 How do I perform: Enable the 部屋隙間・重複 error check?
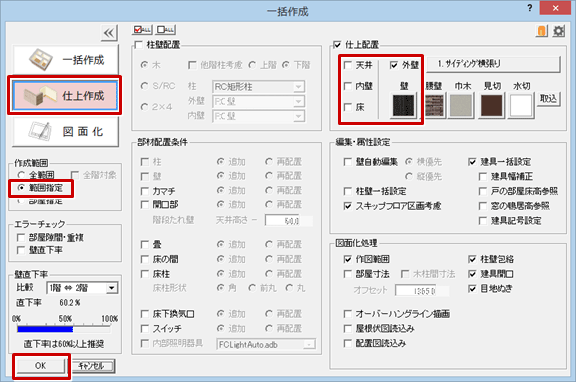[21, 238]
